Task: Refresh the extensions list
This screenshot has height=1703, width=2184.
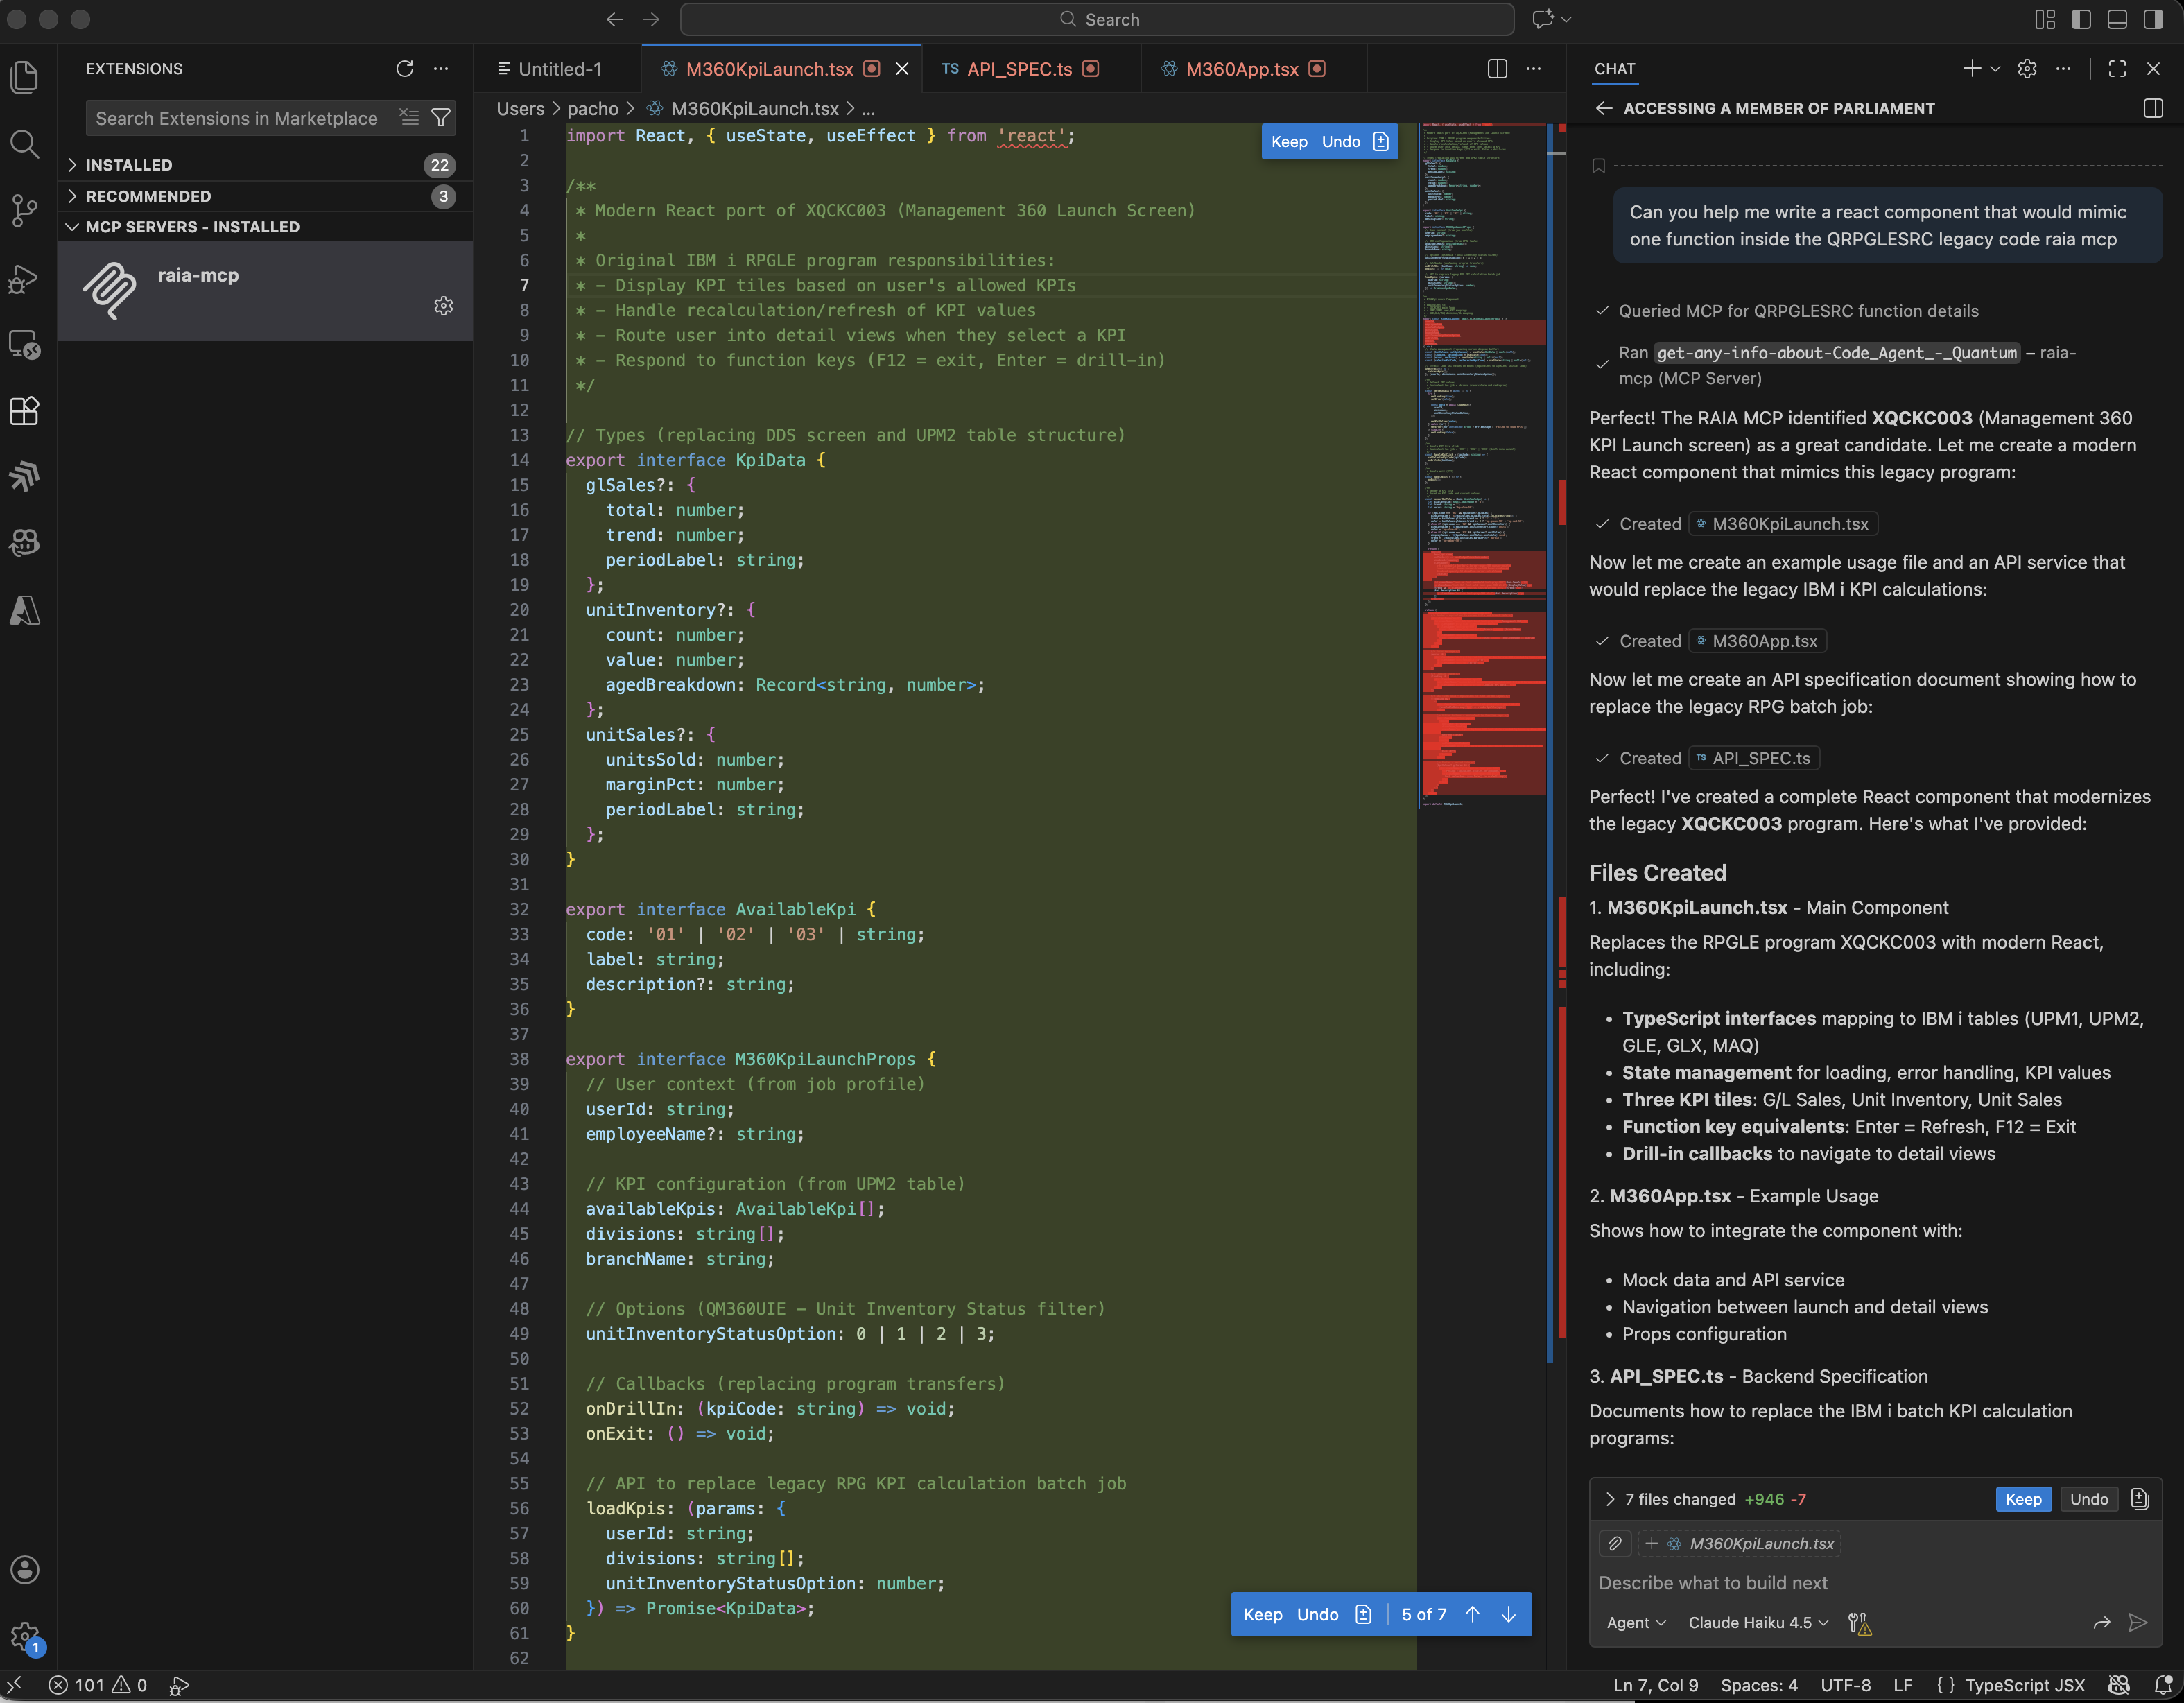Action: pos(404,69)
